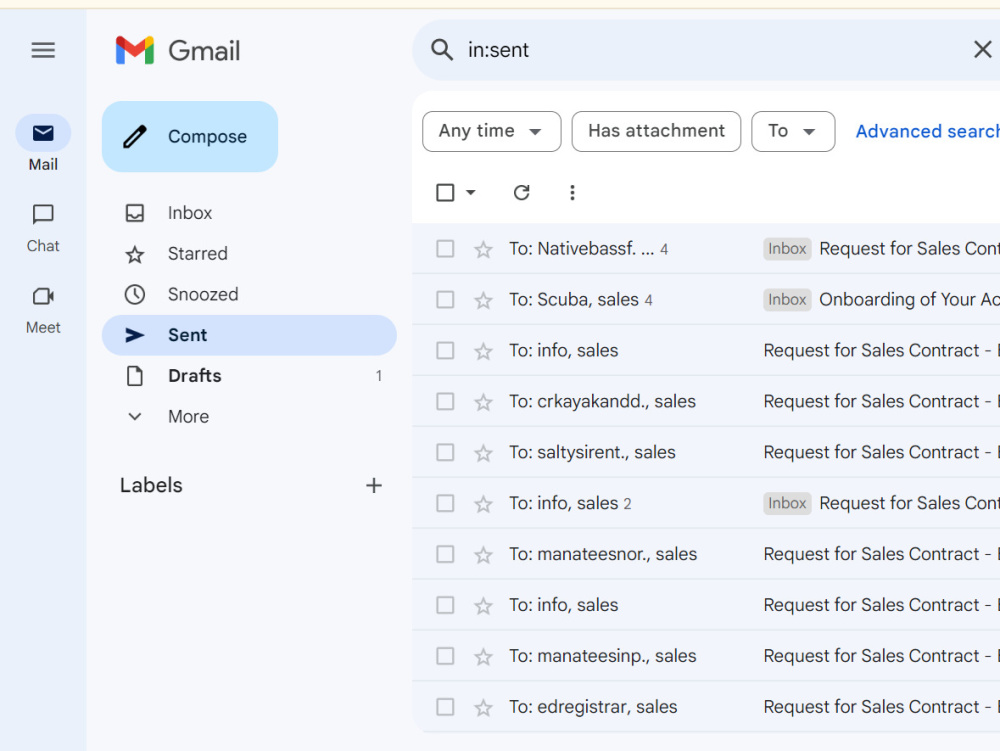The image size is (1000, 751).
Task: Star the manateesinp., sales email
Action: 483,657
